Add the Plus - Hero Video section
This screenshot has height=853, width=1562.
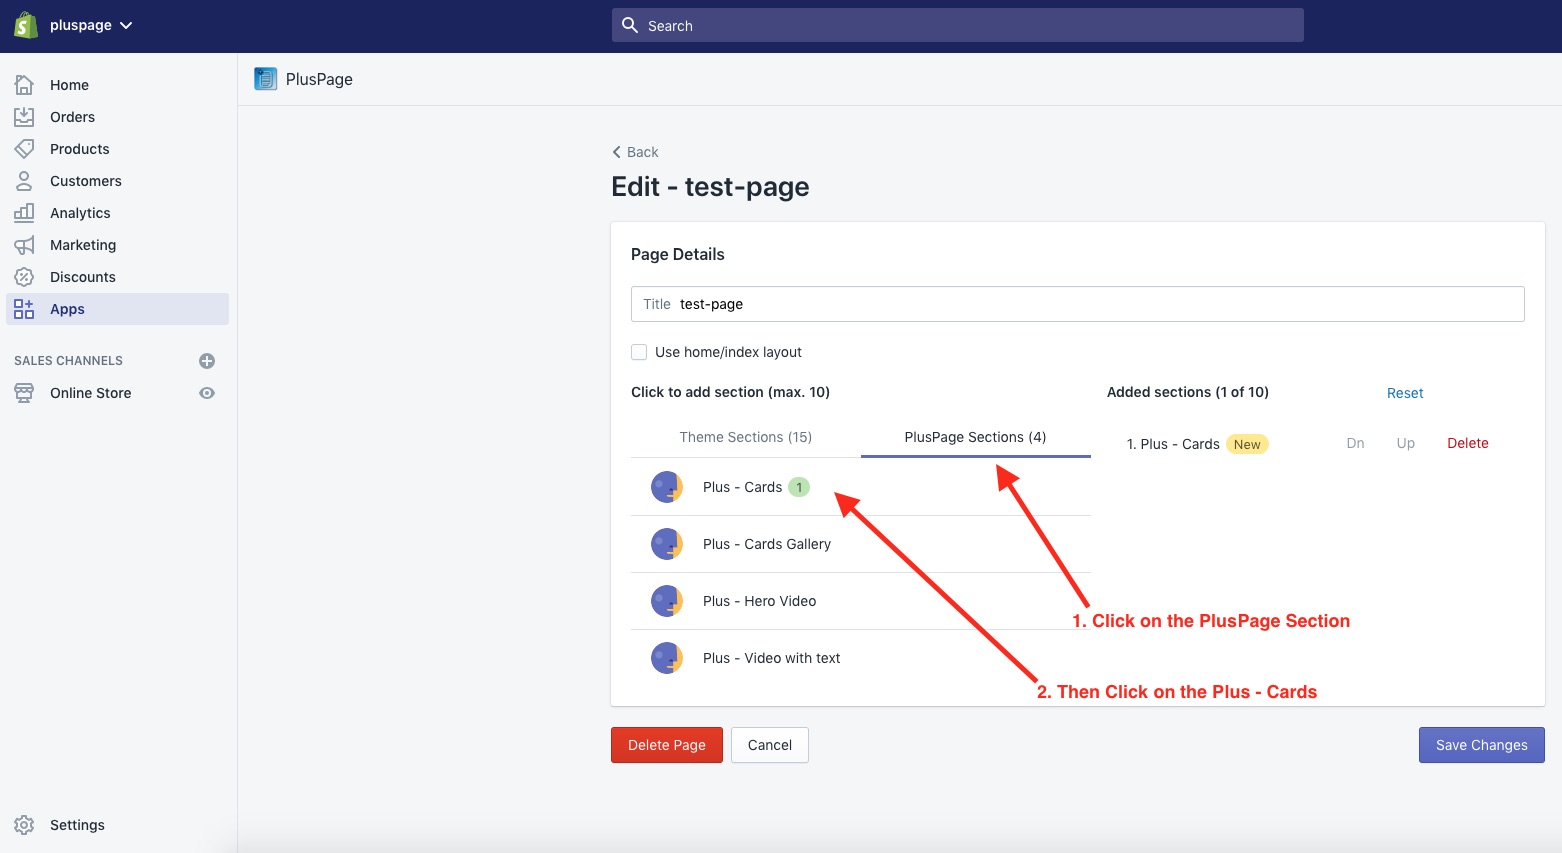759,601
